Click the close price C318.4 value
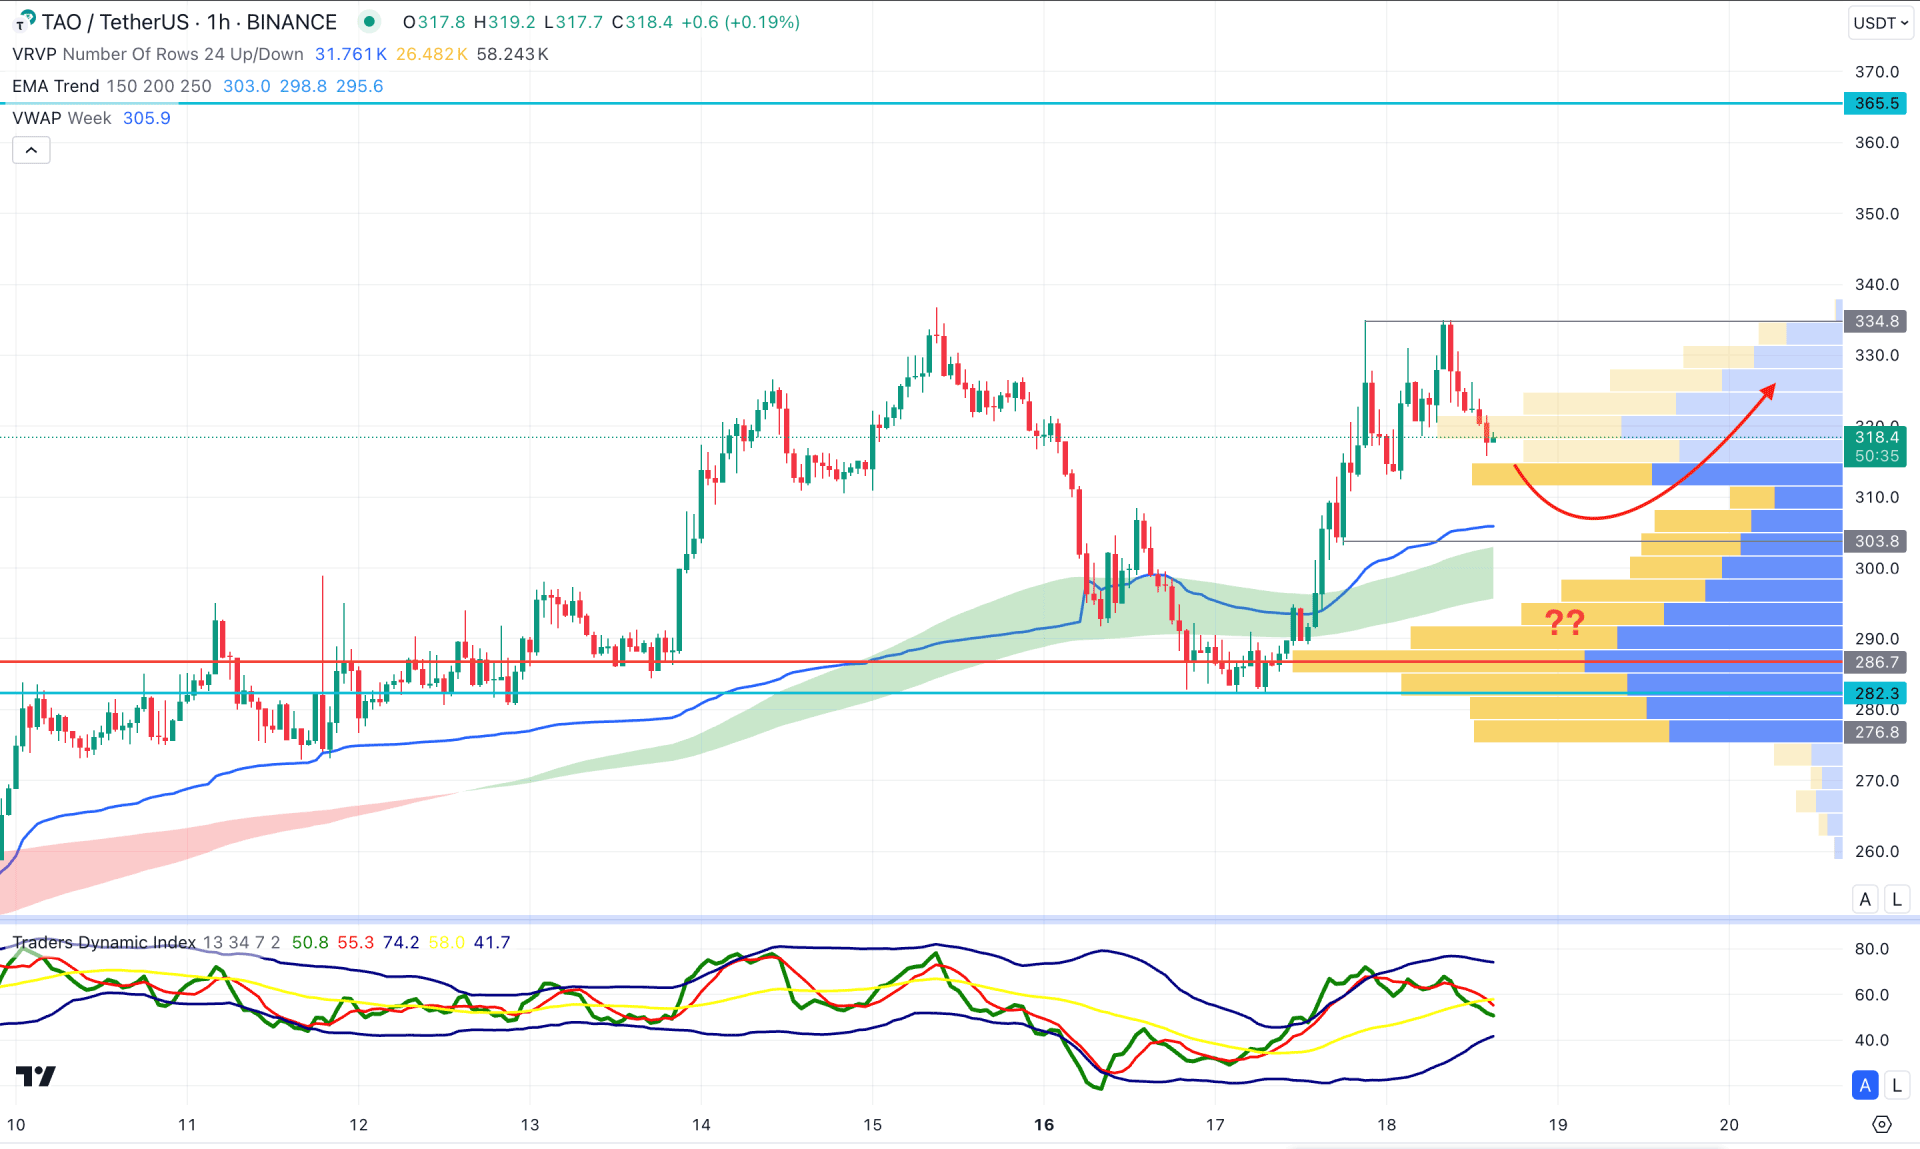Image resolution: width=1920 pixels, height=1149 pixels. click(642, 22)
